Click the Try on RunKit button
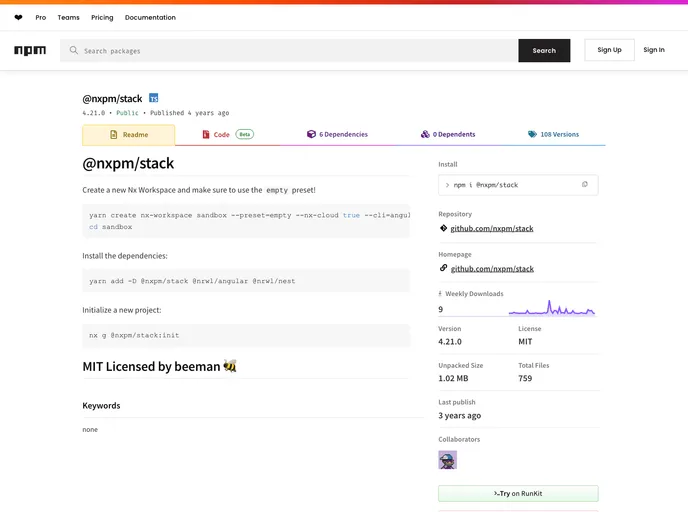Image resolution: width=688 pixels, height=512 pixels. click(x=518, y=493)
